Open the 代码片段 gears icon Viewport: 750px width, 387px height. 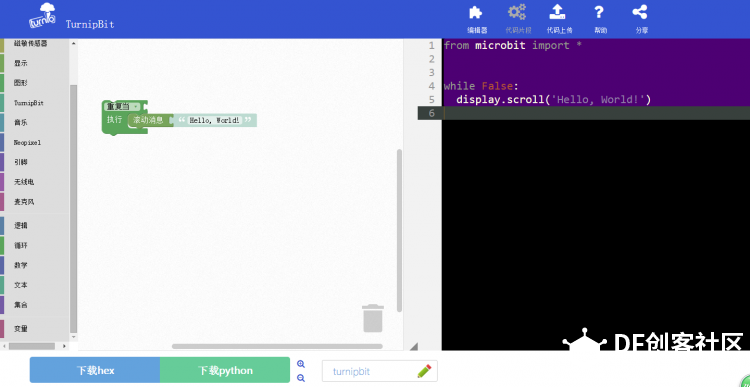pyautogui.click(x=518, y=19)
